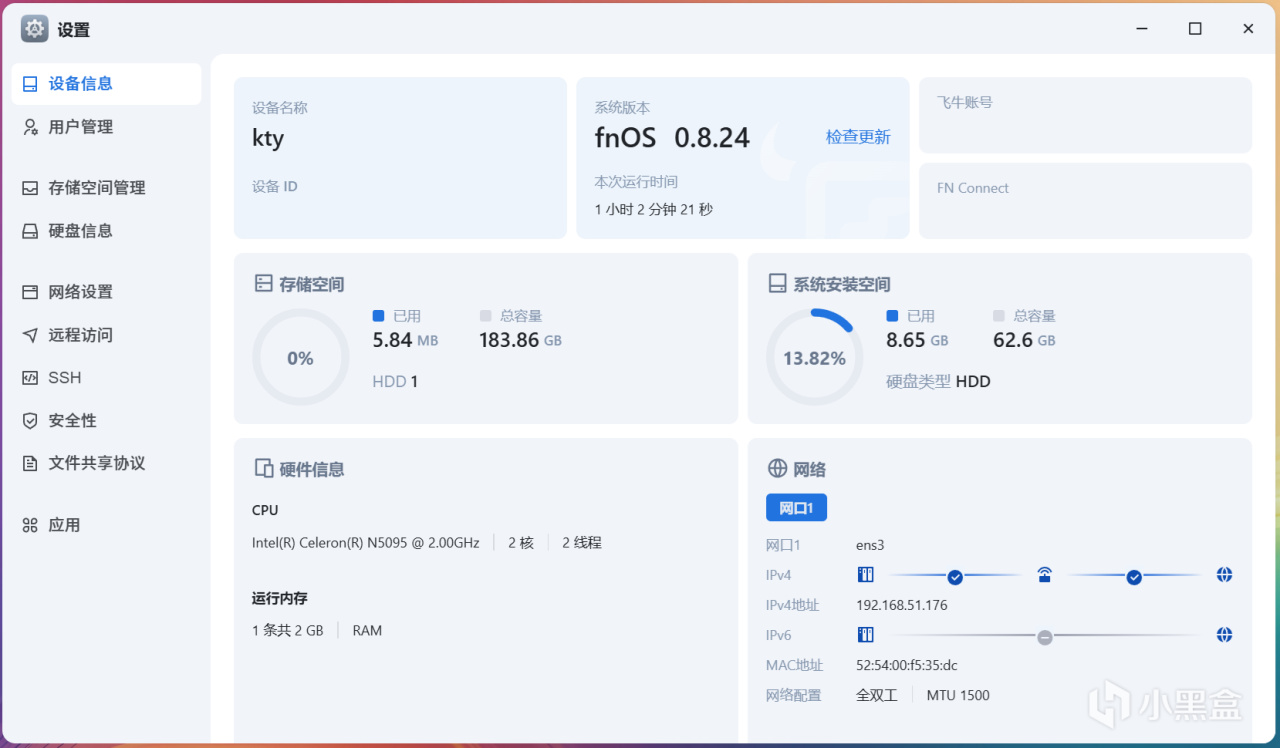The image size is (1280, 748).
Task: Click the 5.84 MB used storage value
Action: coord(405,340)
